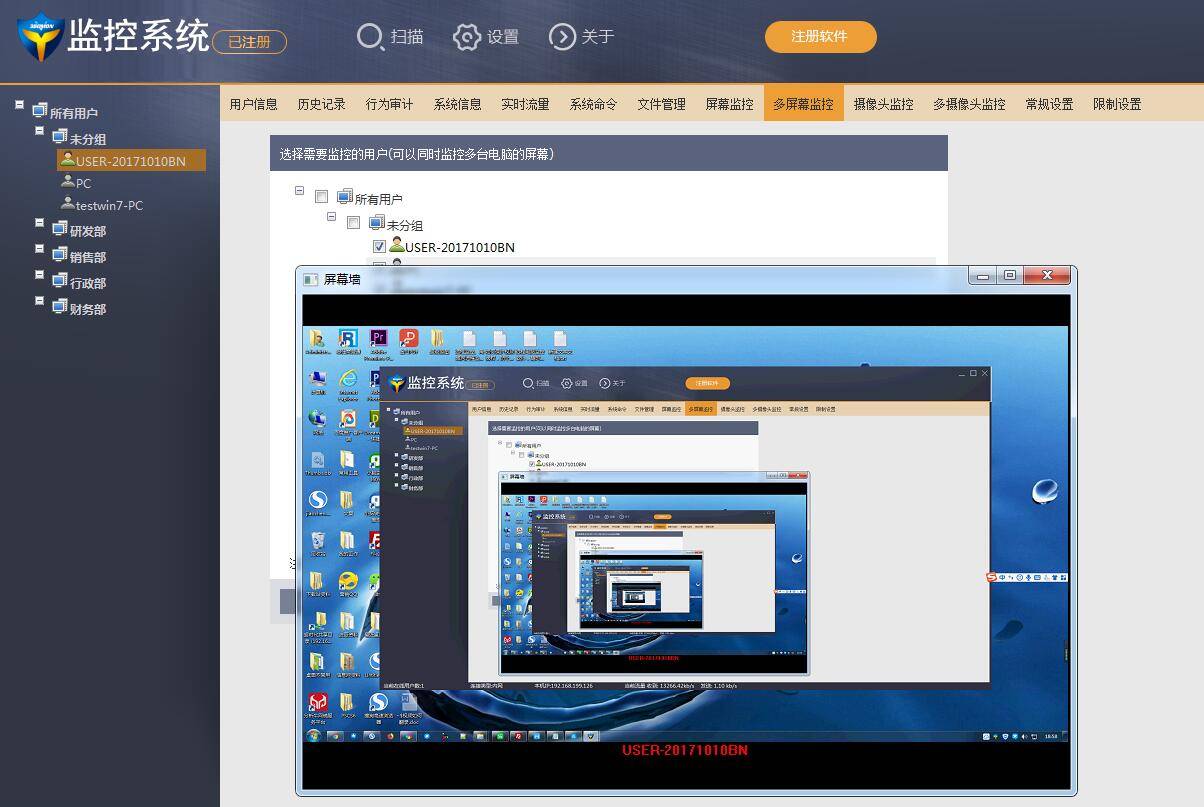Open the 摄像头监控 tab
The height and width of the screenshot is (807, 1204).
[884, 104]
